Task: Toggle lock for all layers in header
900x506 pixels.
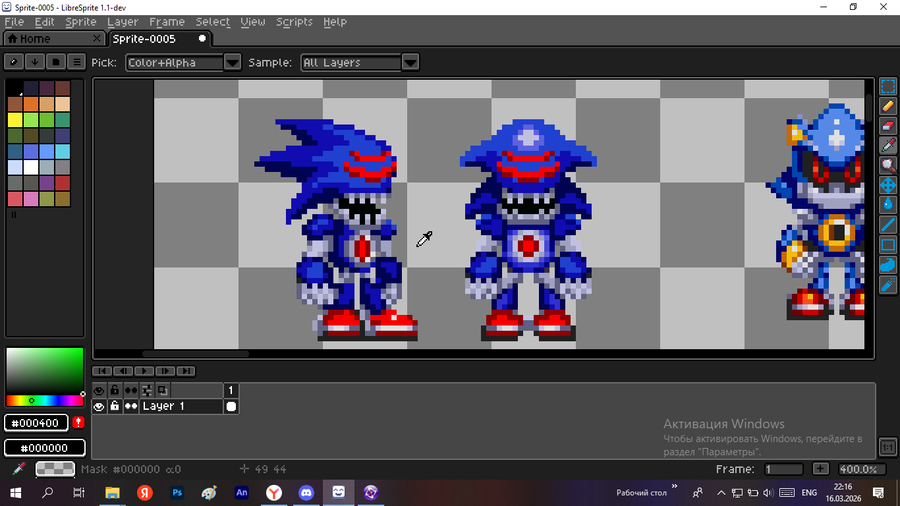Action: point(115,390)
